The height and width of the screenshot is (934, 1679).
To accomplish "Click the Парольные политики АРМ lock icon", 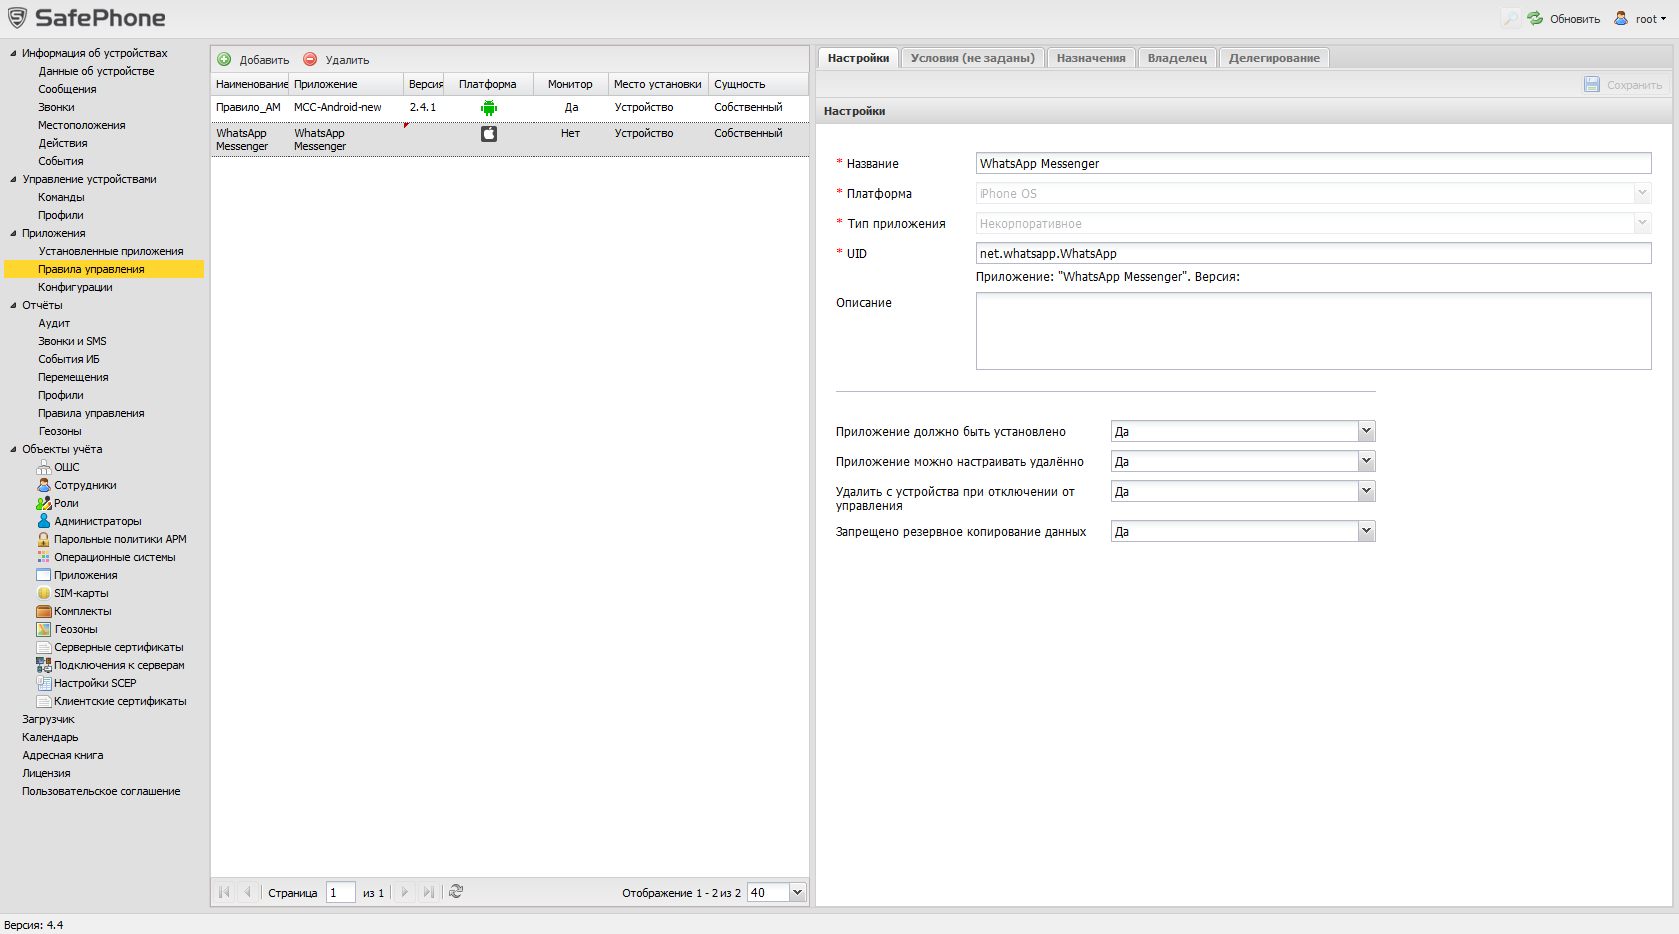I will pos(44,539).
